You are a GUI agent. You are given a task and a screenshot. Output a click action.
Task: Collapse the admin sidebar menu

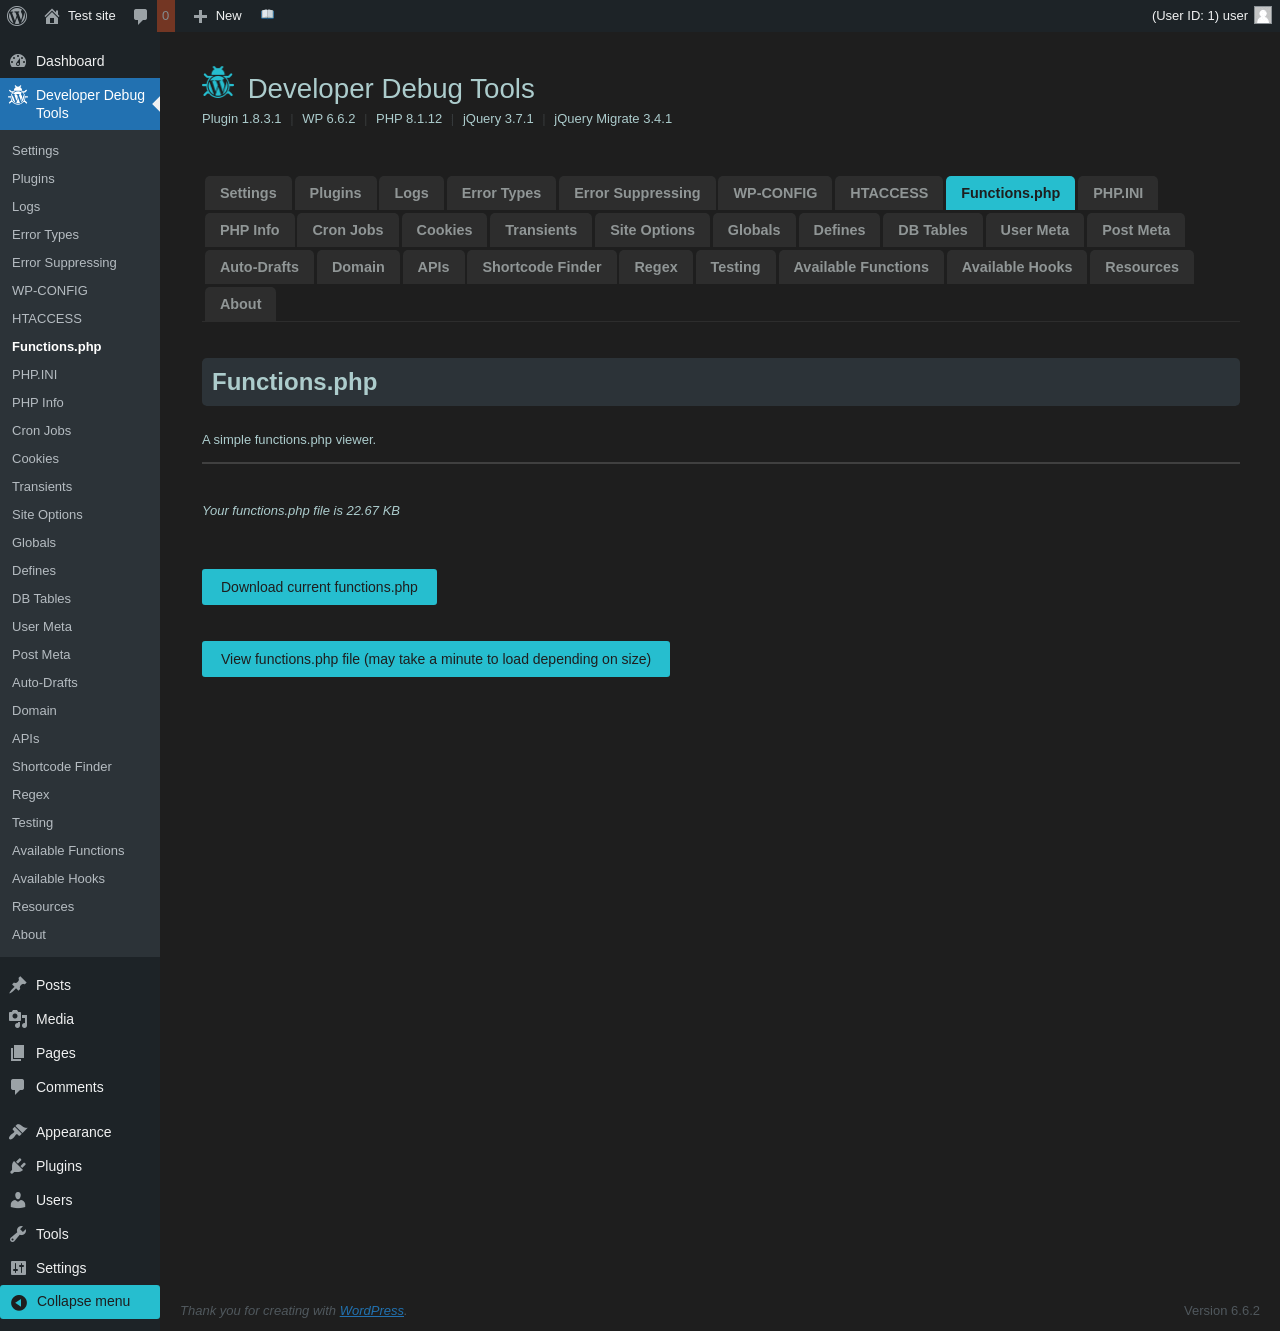80,1301
